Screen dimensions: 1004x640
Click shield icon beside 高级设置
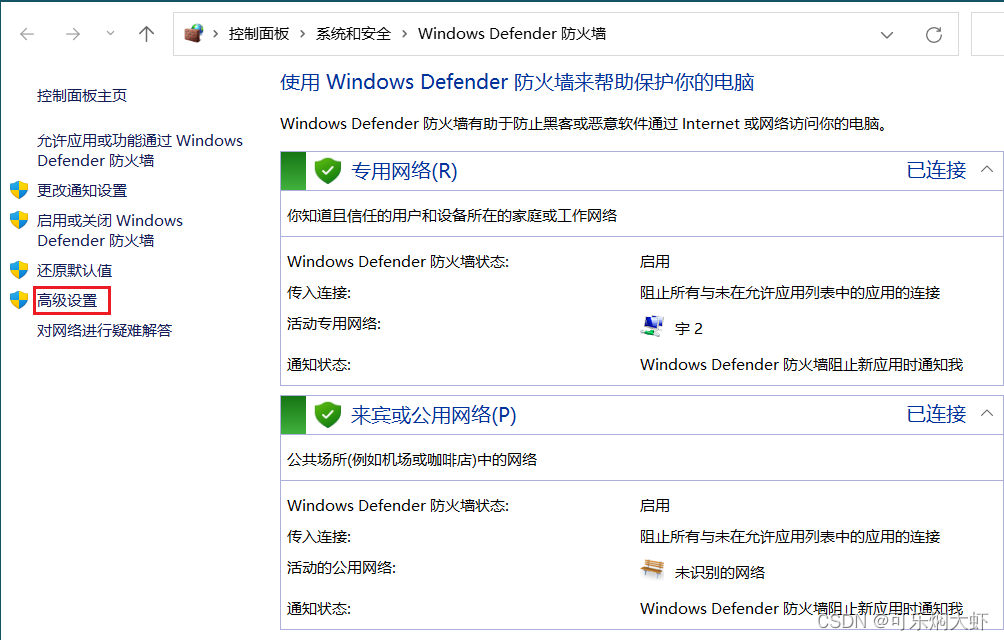19,300
